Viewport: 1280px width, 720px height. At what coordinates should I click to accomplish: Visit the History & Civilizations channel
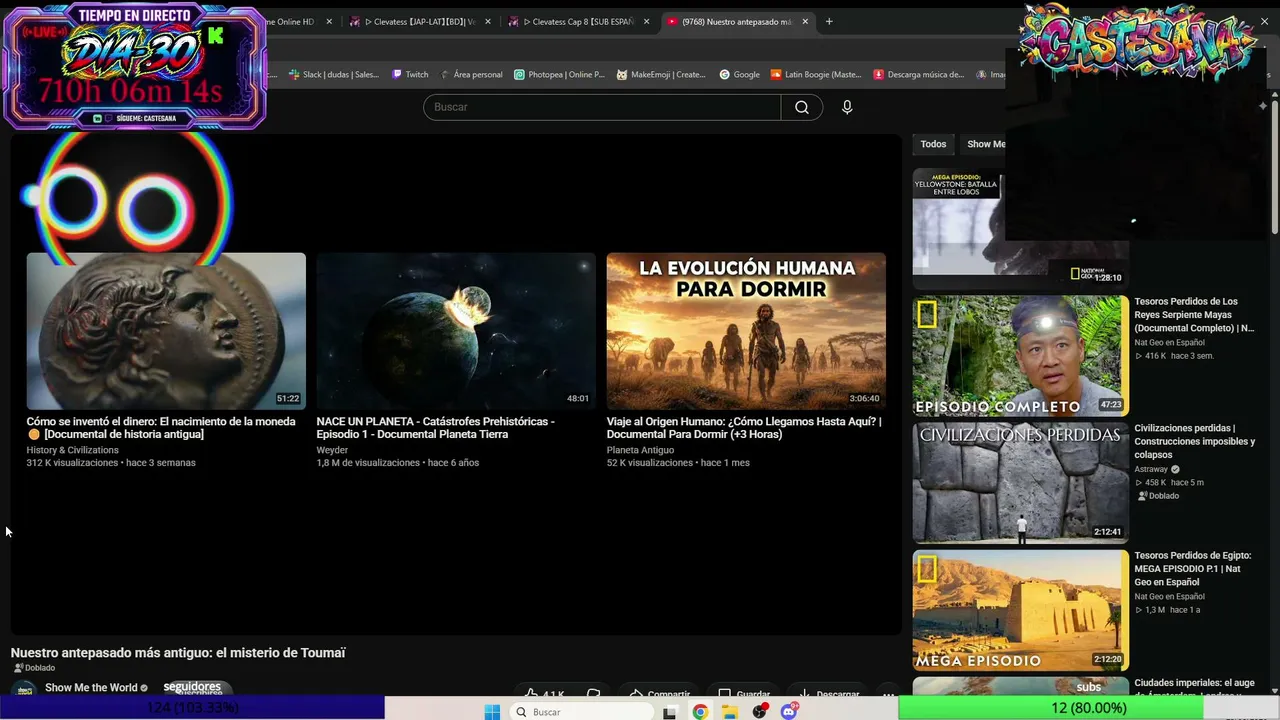click(x=72, y=450)
